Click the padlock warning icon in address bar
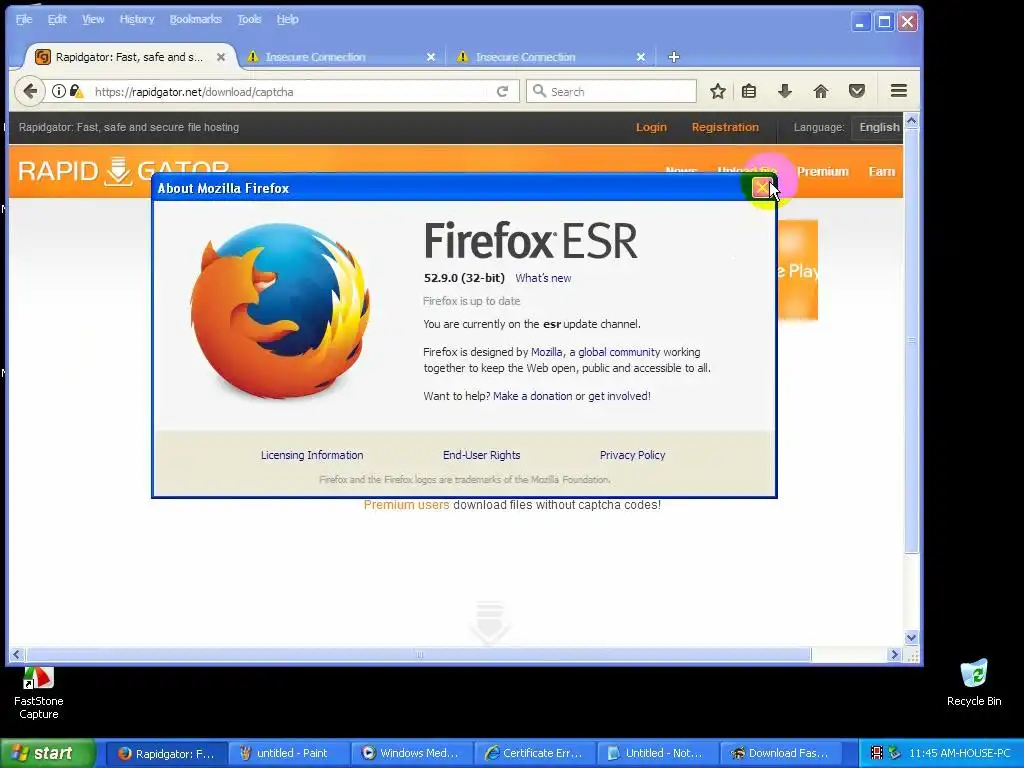 click(x=76, y=91)
